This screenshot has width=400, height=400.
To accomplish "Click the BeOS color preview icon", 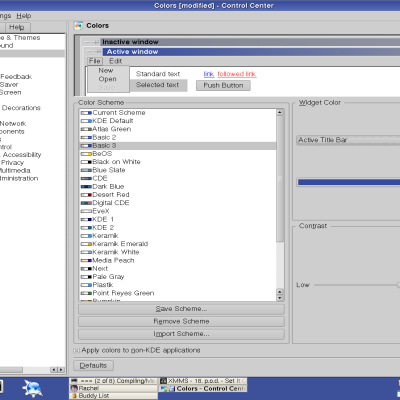I will click(x=86, y=154).
